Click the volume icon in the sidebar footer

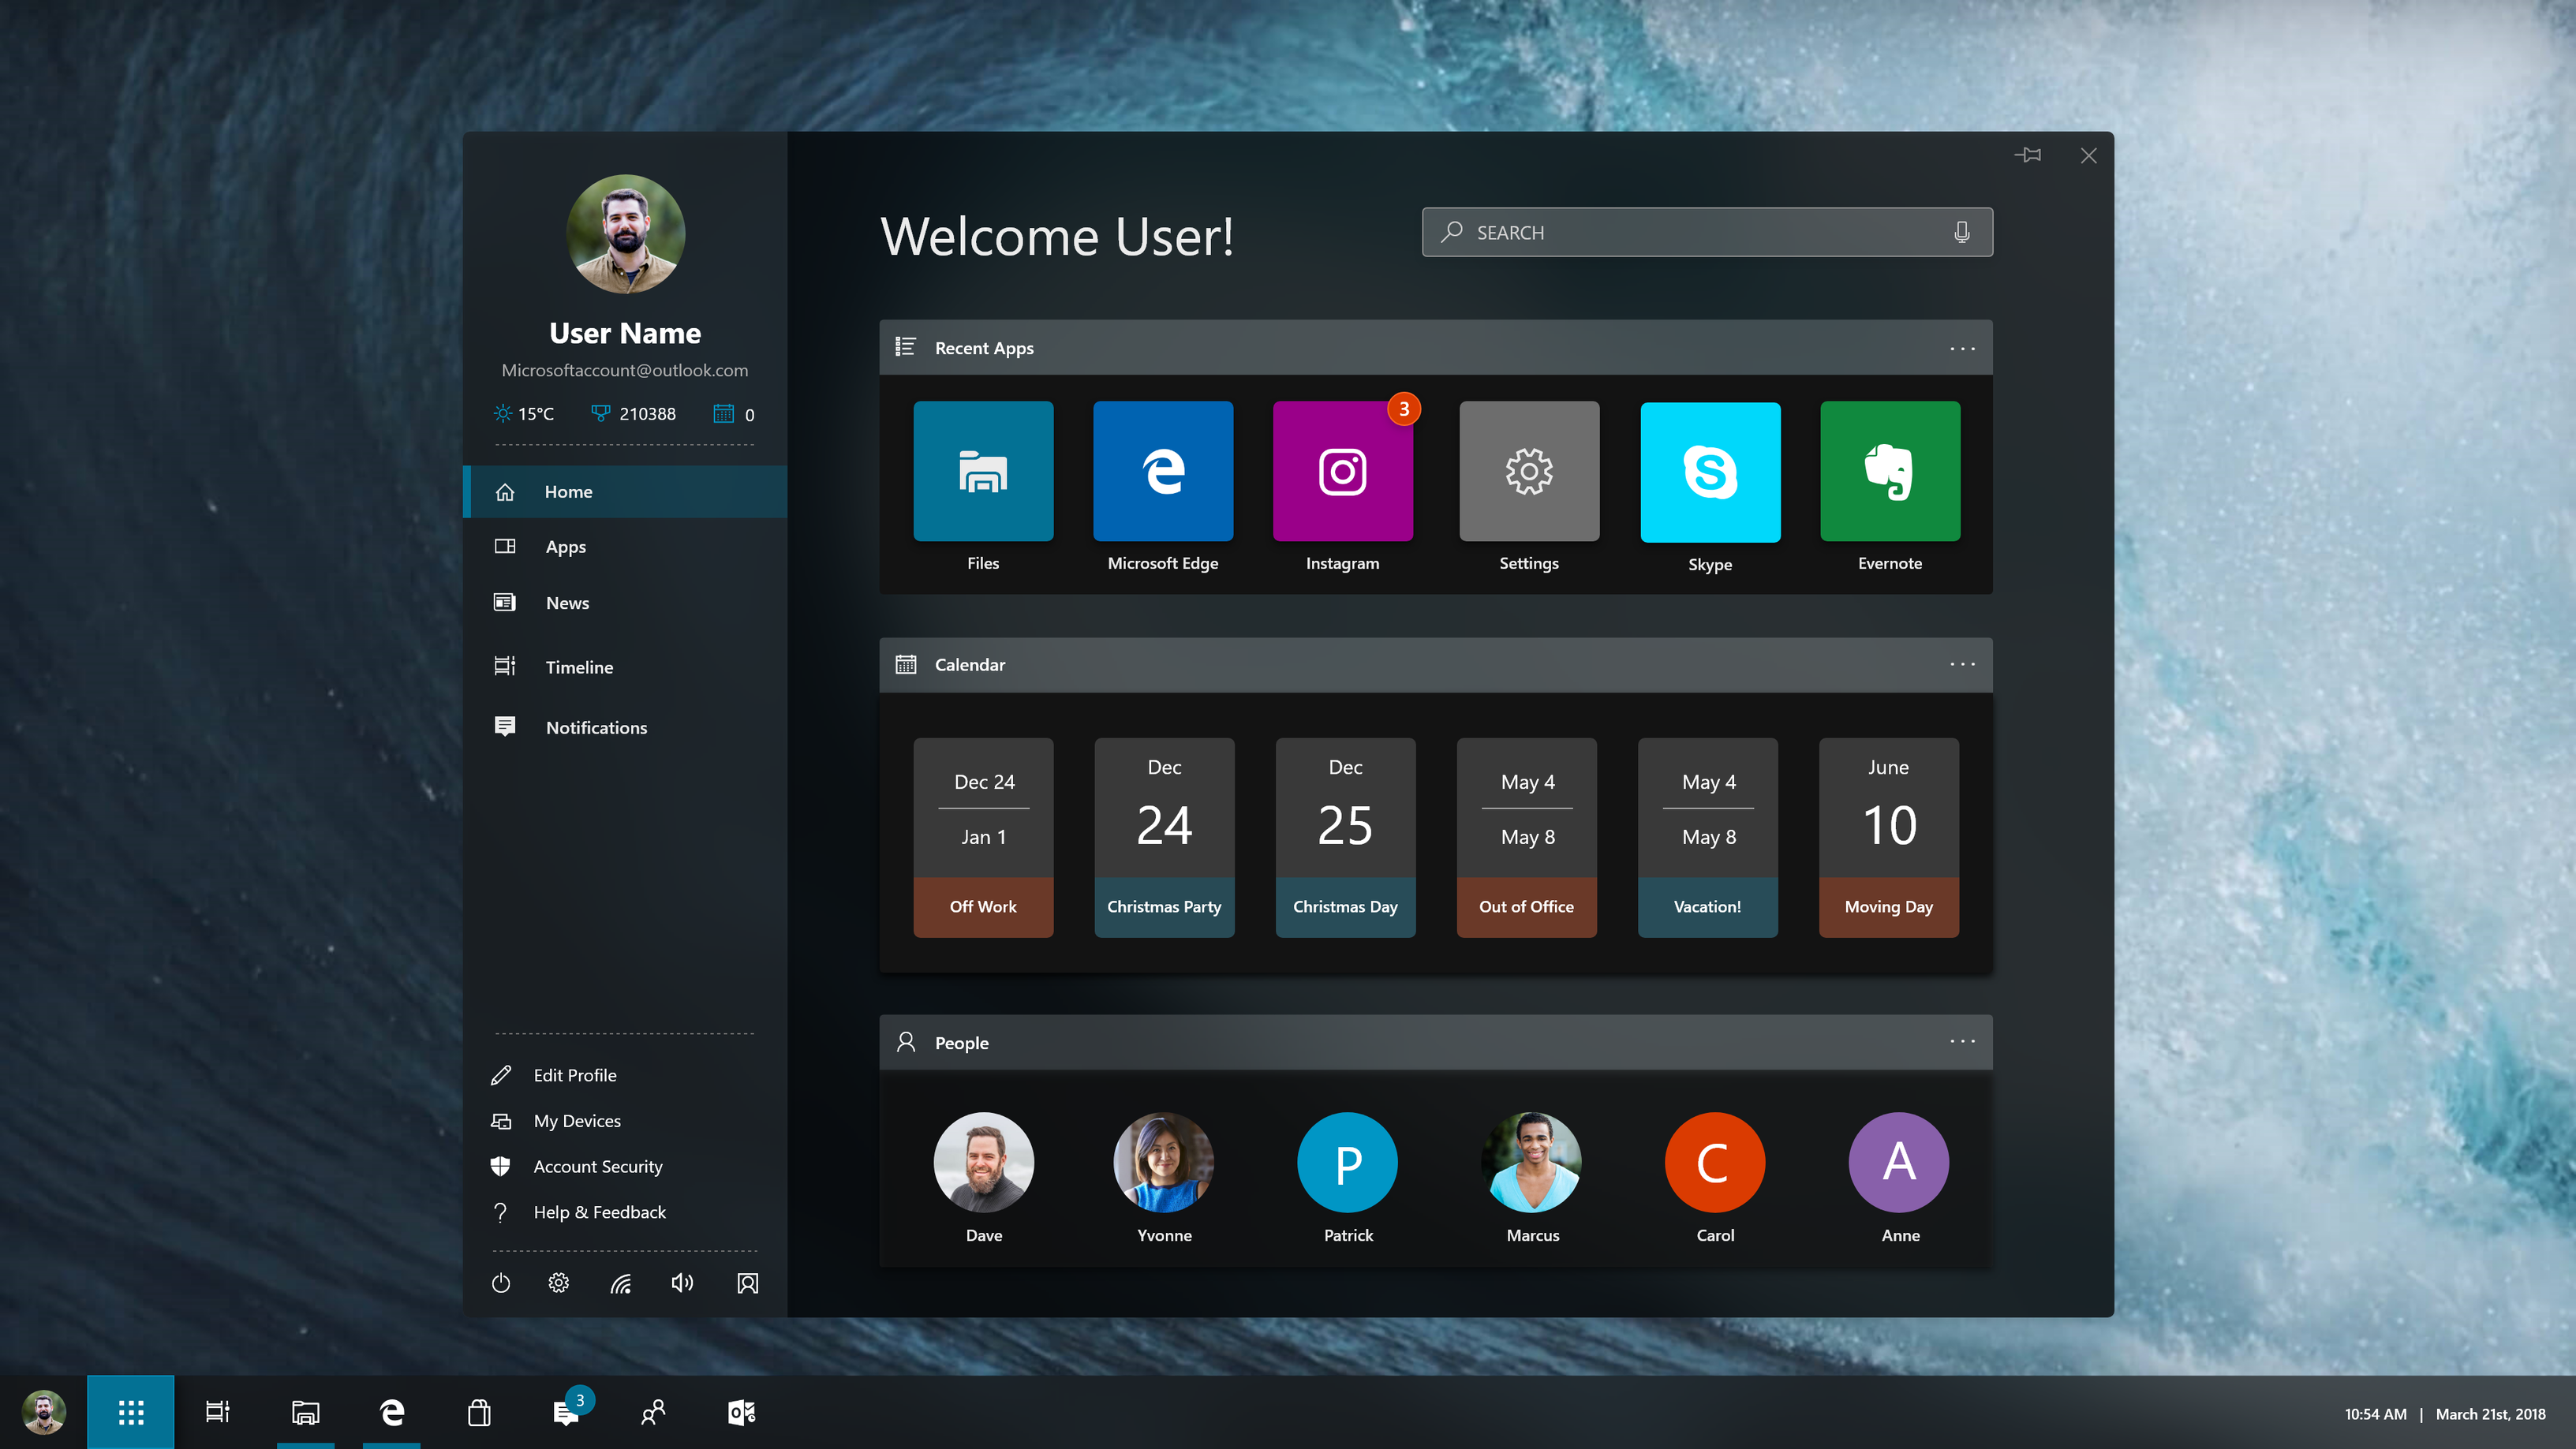682,1283
